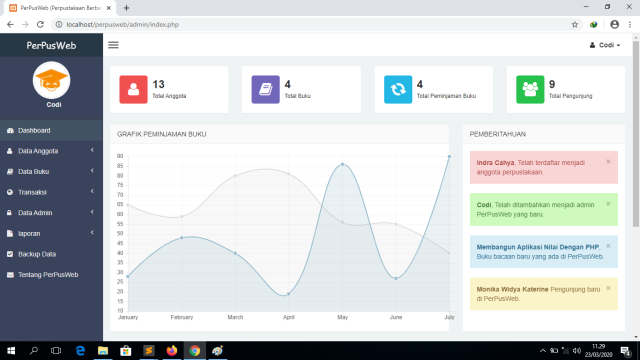640x360 pixels.
Task: Open Firefox from the taskbar
Action: [172, 351]
